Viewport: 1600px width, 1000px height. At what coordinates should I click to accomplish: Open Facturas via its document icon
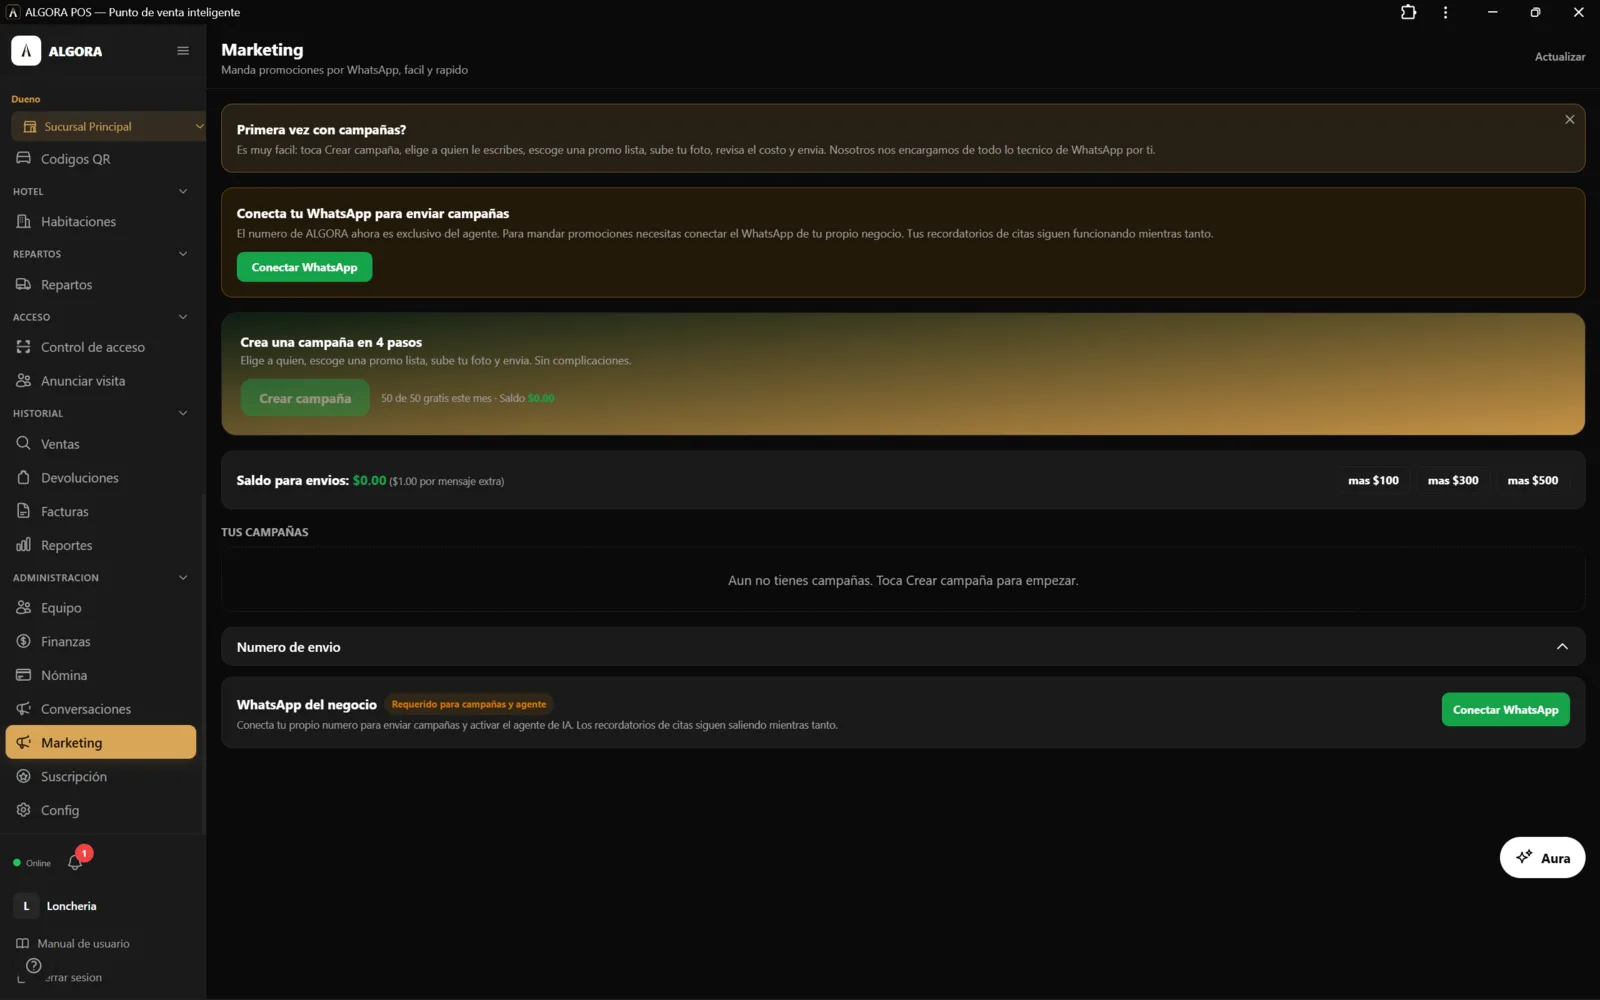23,511
